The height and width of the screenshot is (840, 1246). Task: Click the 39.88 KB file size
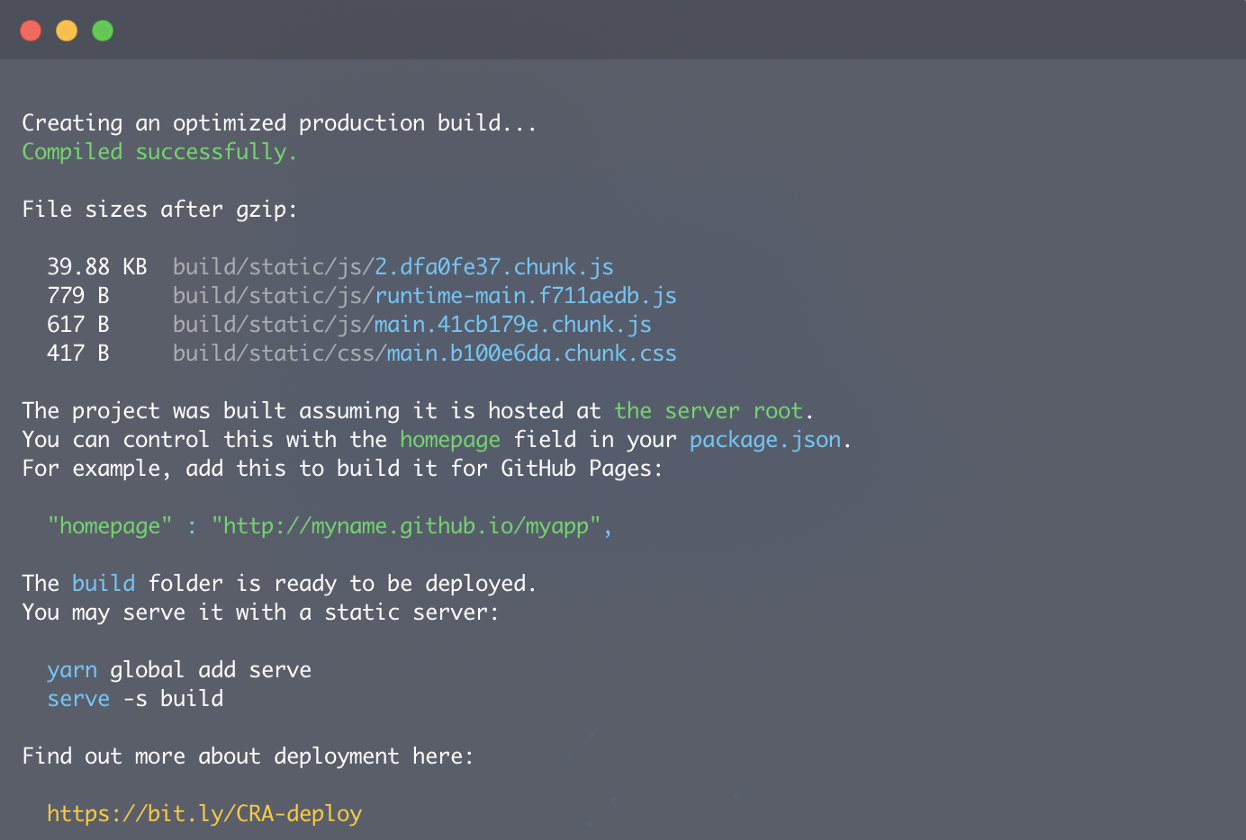pyautogui.click(x=96, y=267)
